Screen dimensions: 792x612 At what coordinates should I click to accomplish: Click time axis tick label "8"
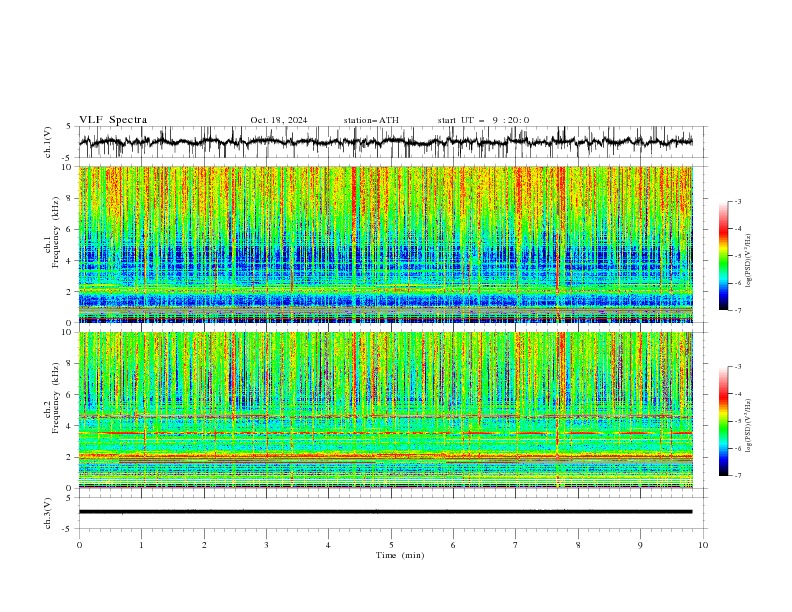pos(578,545)
